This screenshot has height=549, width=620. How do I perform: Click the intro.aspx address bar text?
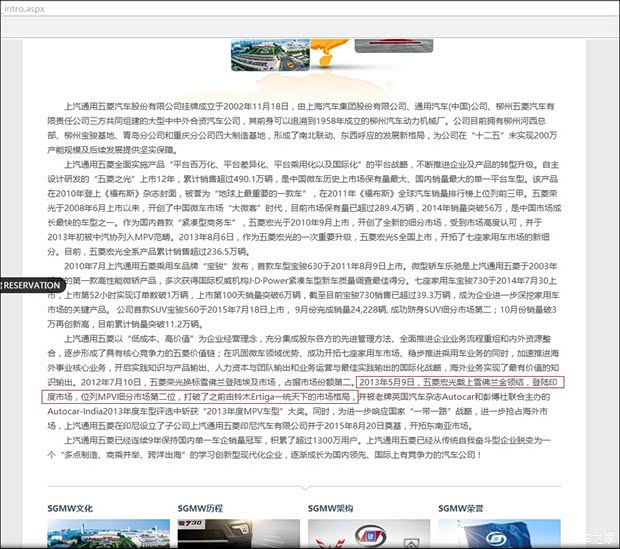point(24,9)
